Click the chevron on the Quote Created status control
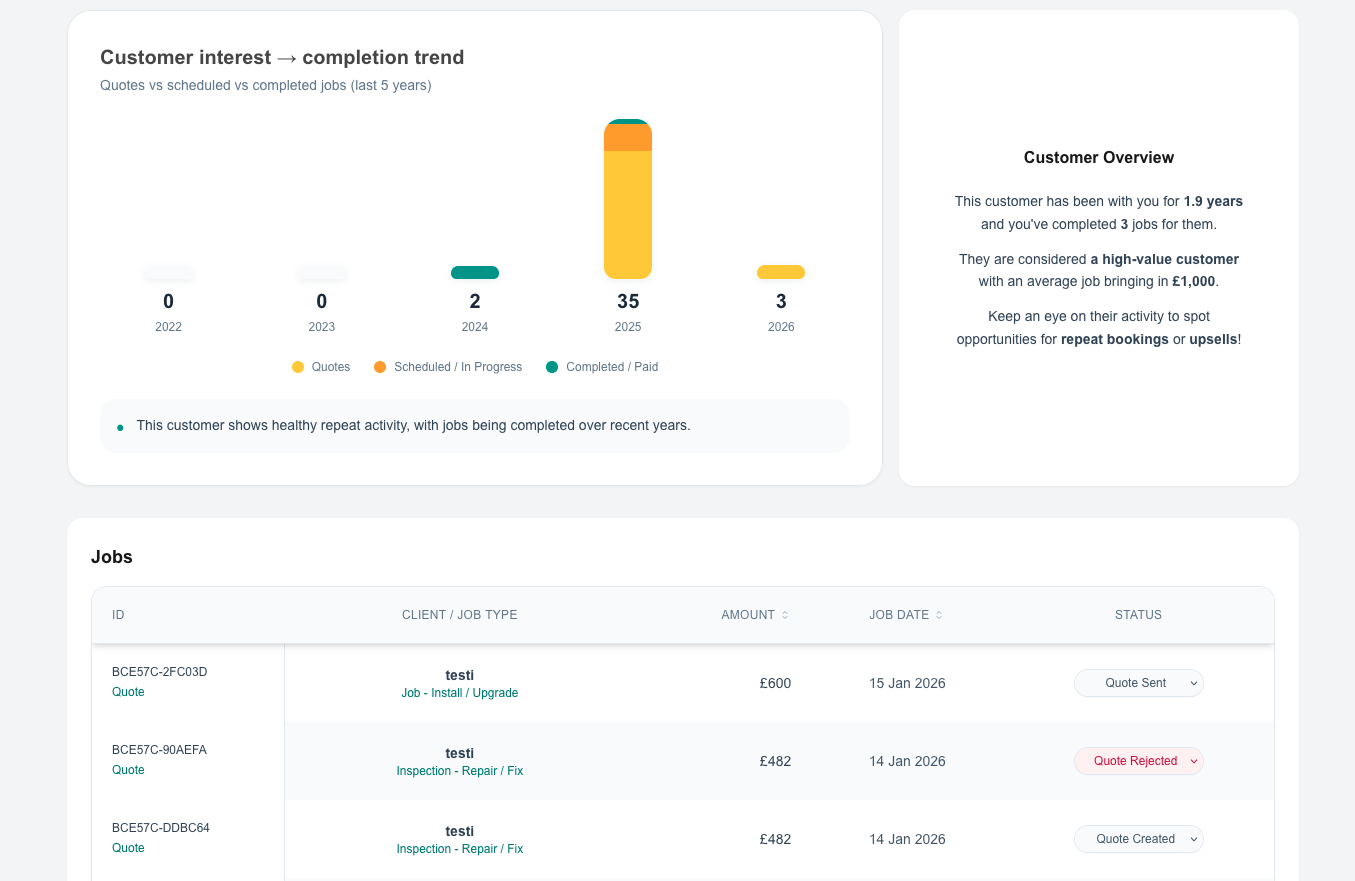Image resolution: width=1355 pixels, height=881 pixels. point(1192,839)
